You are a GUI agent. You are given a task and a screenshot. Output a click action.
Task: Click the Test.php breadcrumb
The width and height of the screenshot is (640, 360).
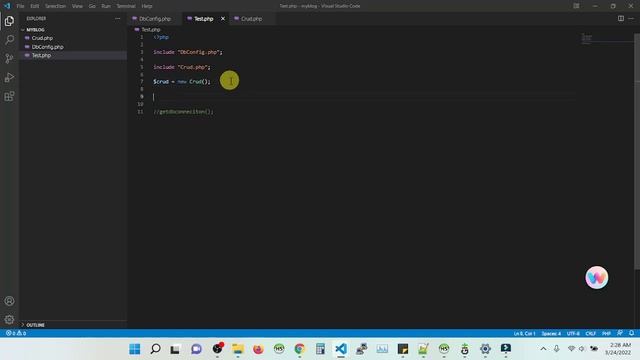click(151, 29)
